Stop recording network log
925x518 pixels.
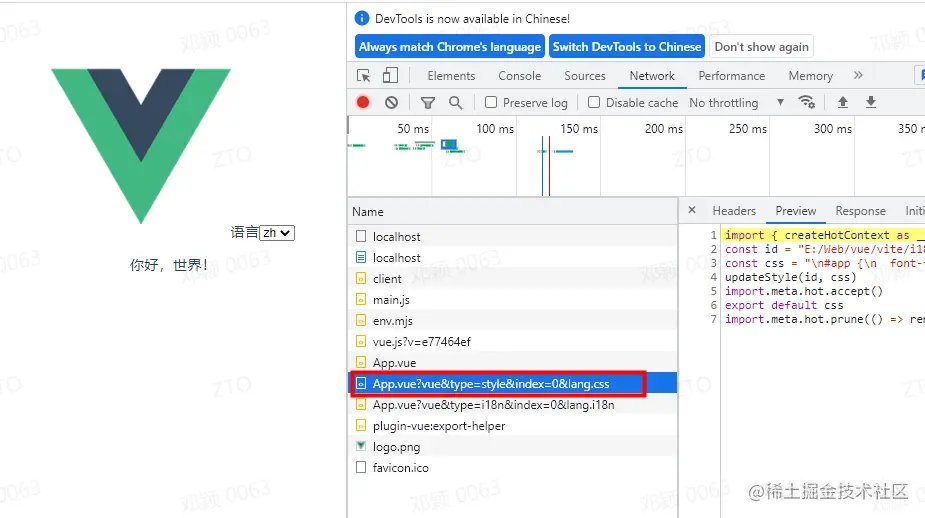[x=363, y=102]
